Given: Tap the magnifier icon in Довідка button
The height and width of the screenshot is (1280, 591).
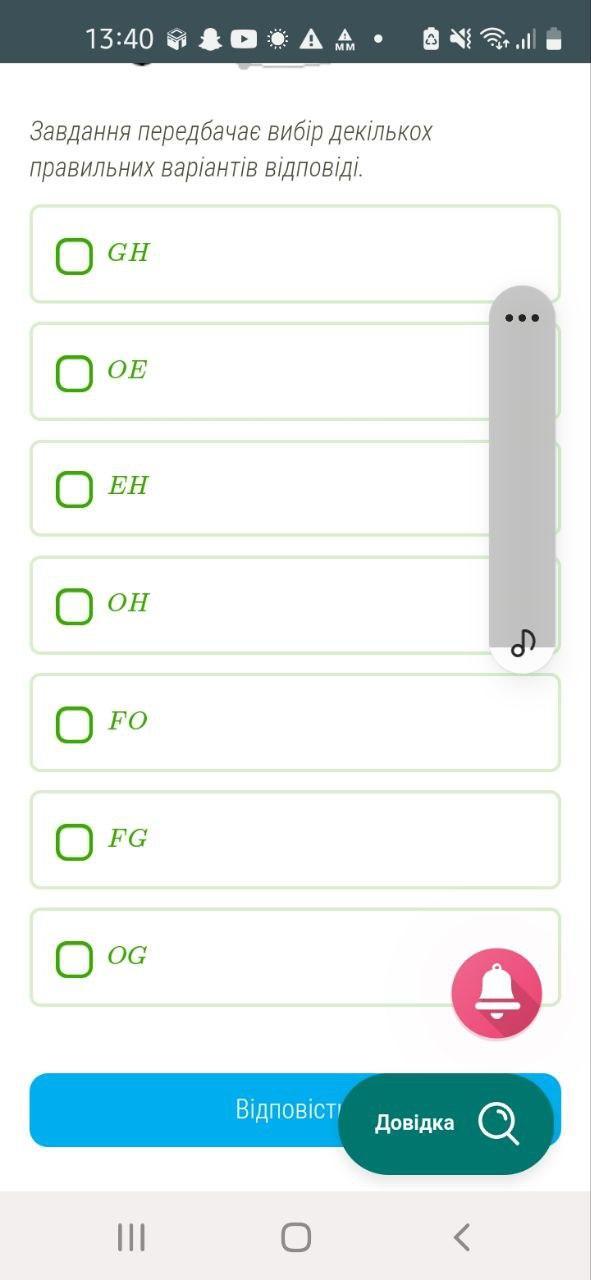Looking at the screenshot, I should pos(499,1123).
